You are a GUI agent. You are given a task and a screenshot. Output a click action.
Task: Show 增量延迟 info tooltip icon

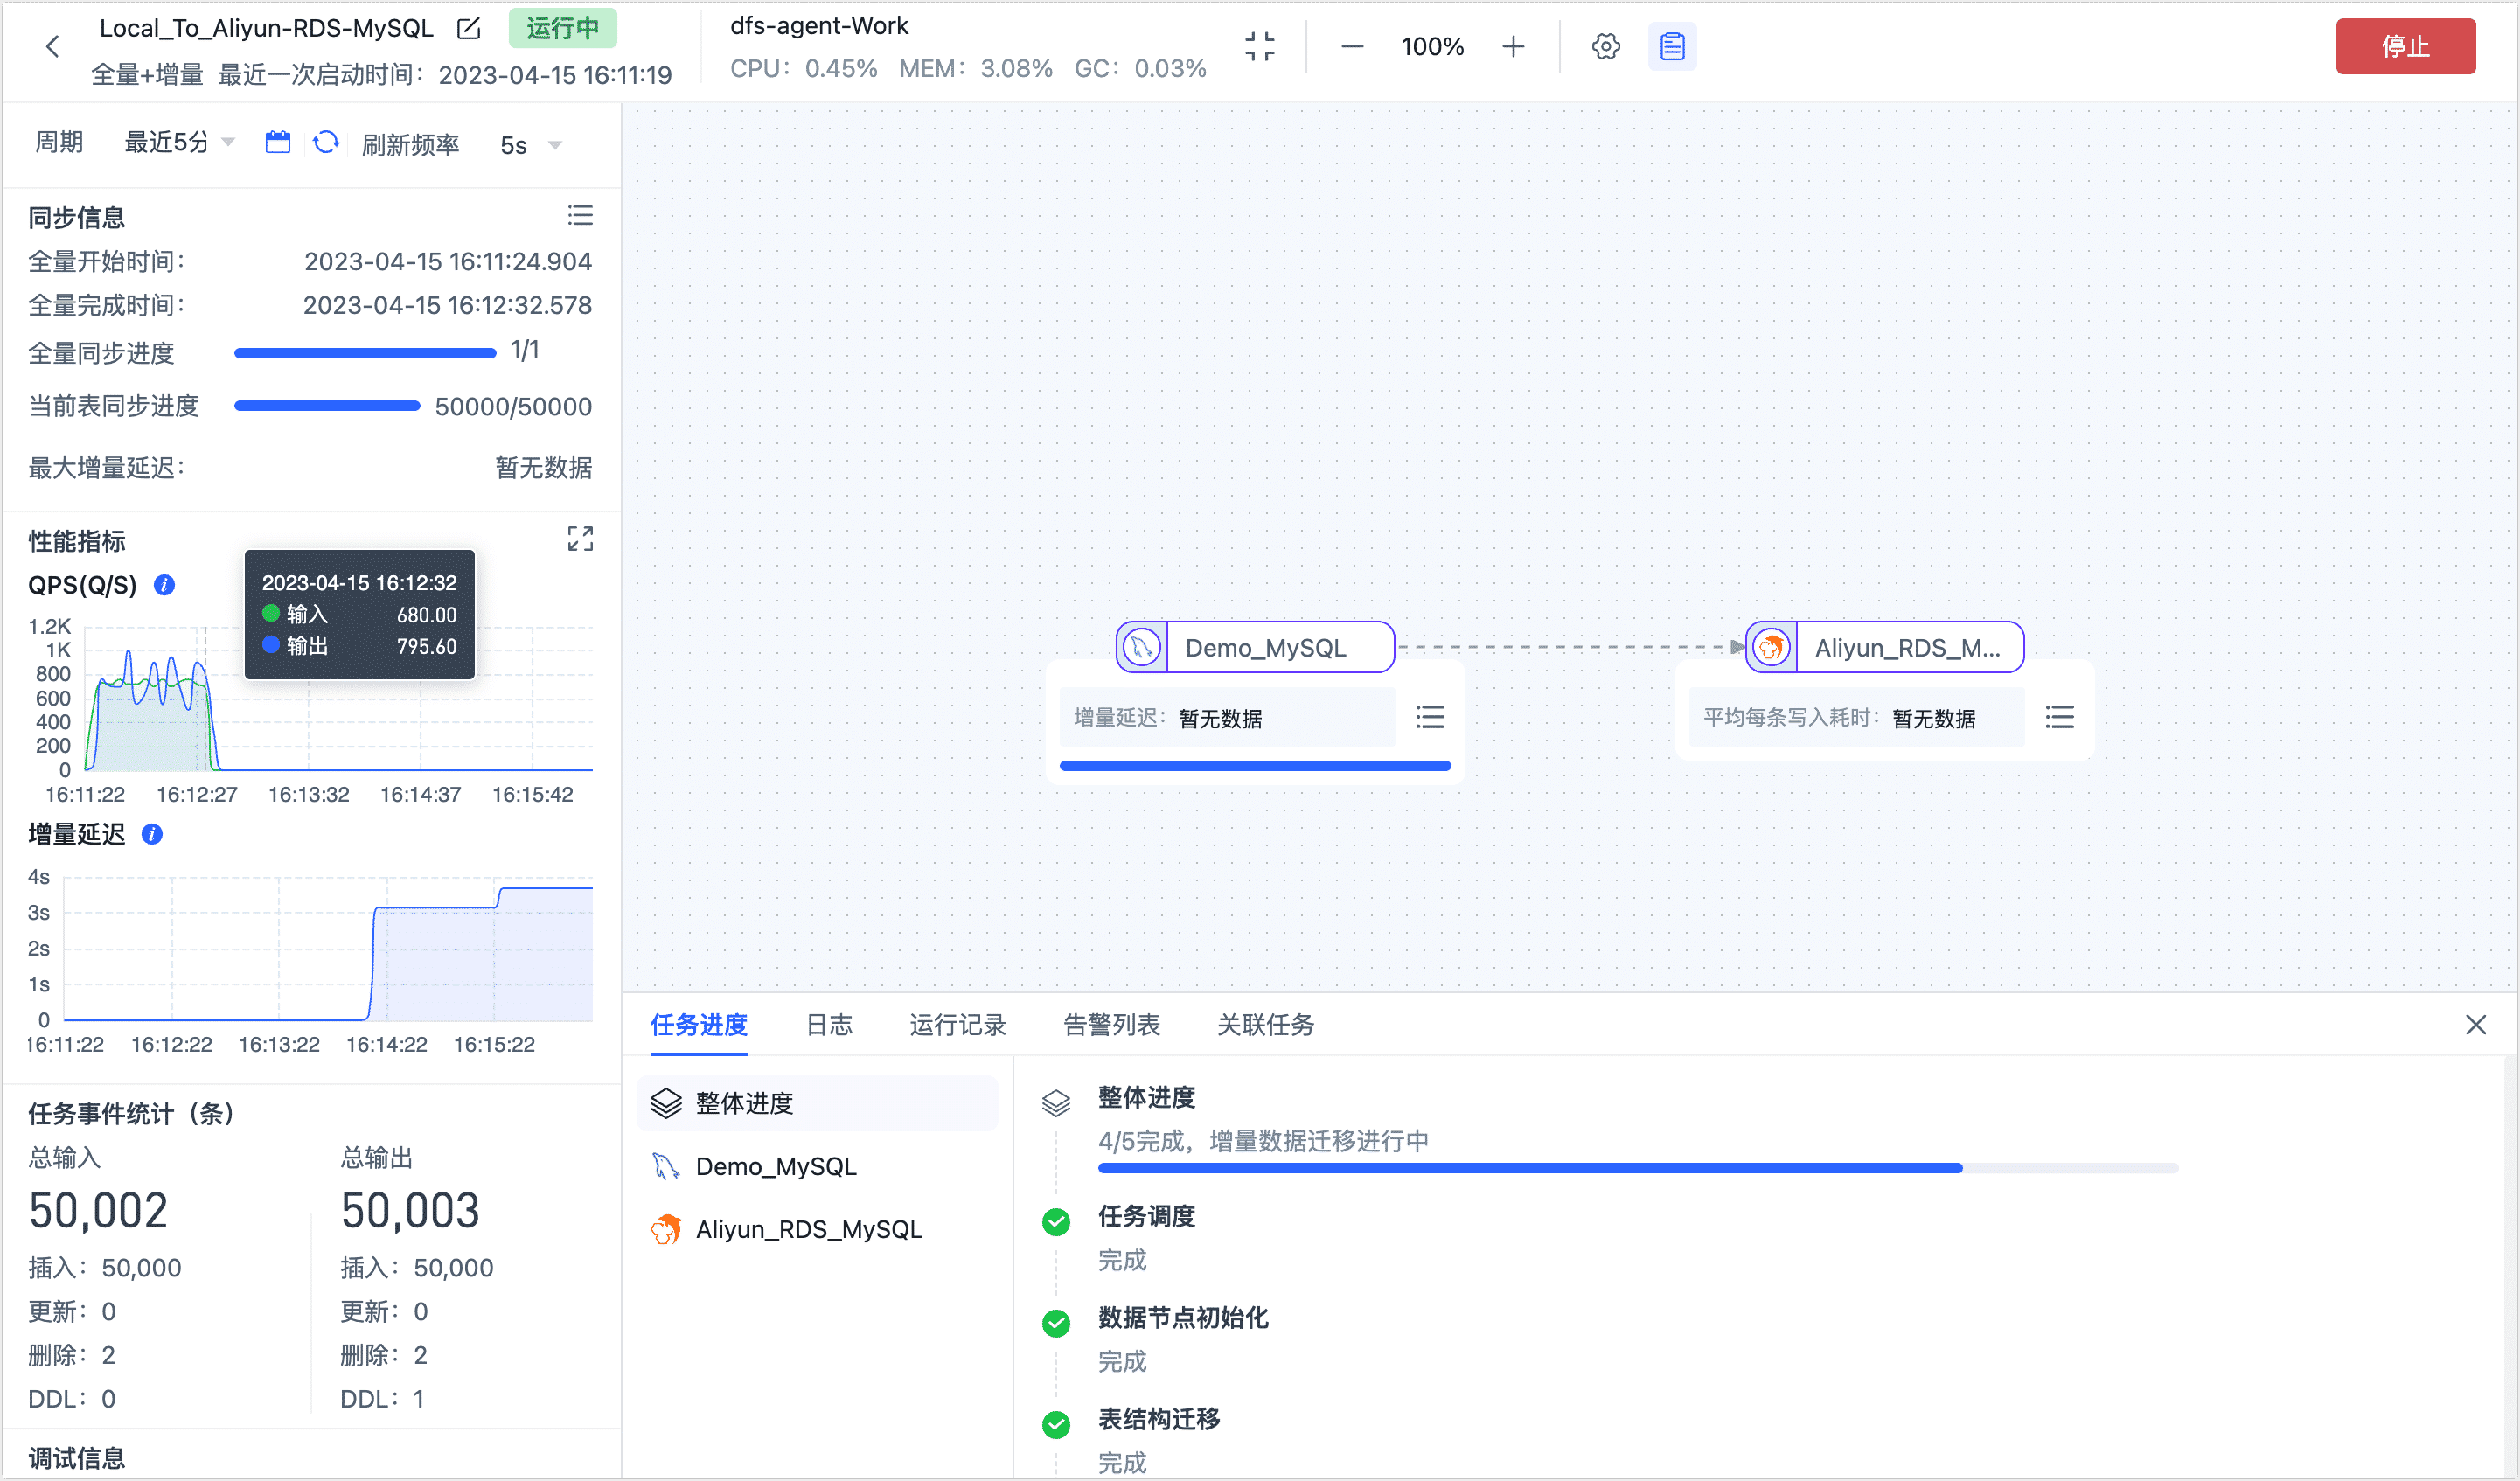click(x=152, y=834)
